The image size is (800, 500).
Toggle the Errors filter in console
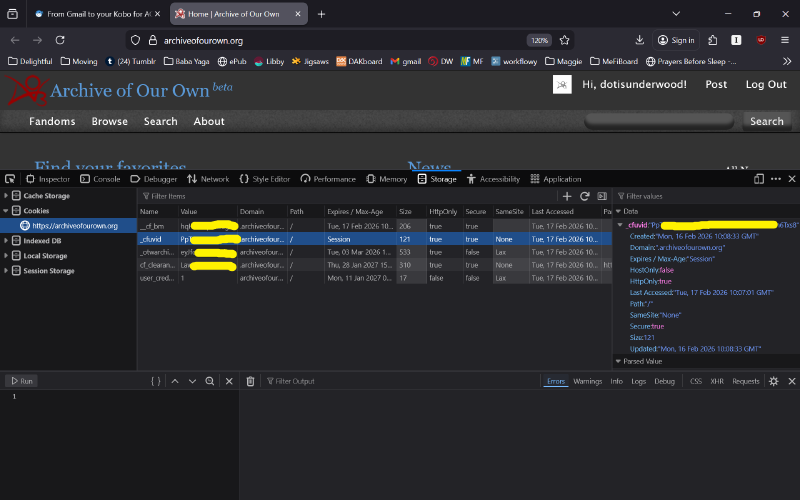coord(556,381)
